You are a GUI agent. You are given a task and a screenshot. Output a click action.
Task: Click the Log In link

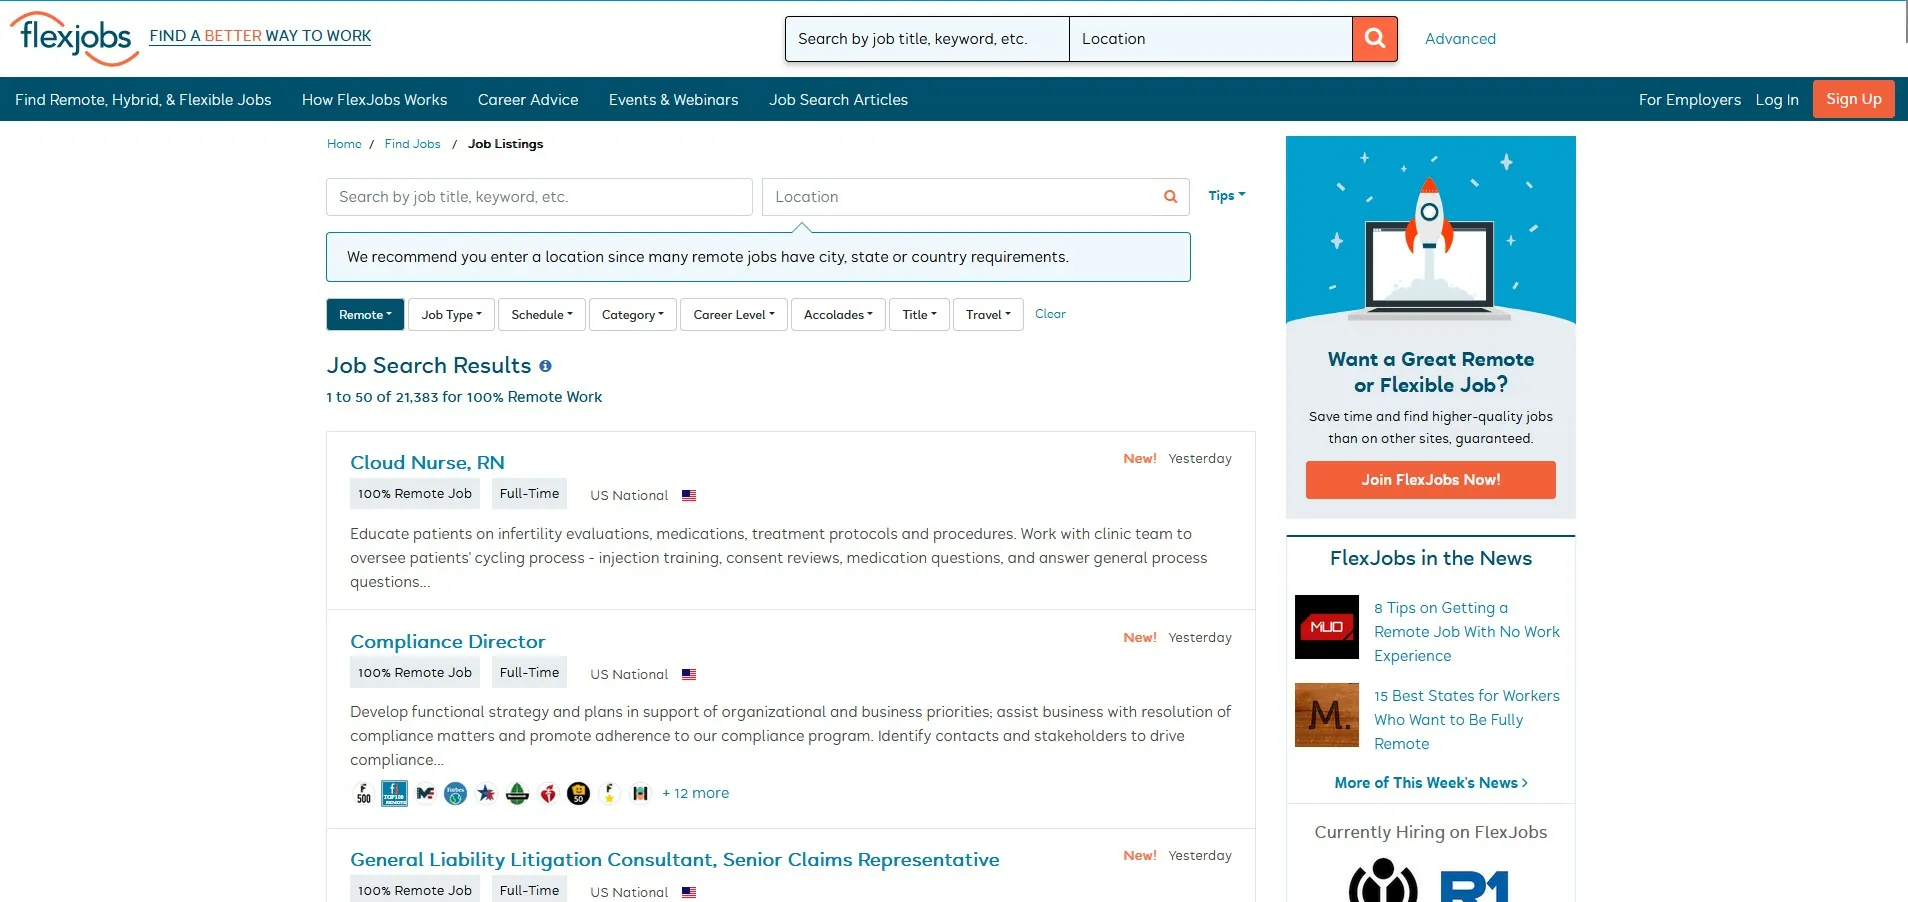pos(1777,100)
